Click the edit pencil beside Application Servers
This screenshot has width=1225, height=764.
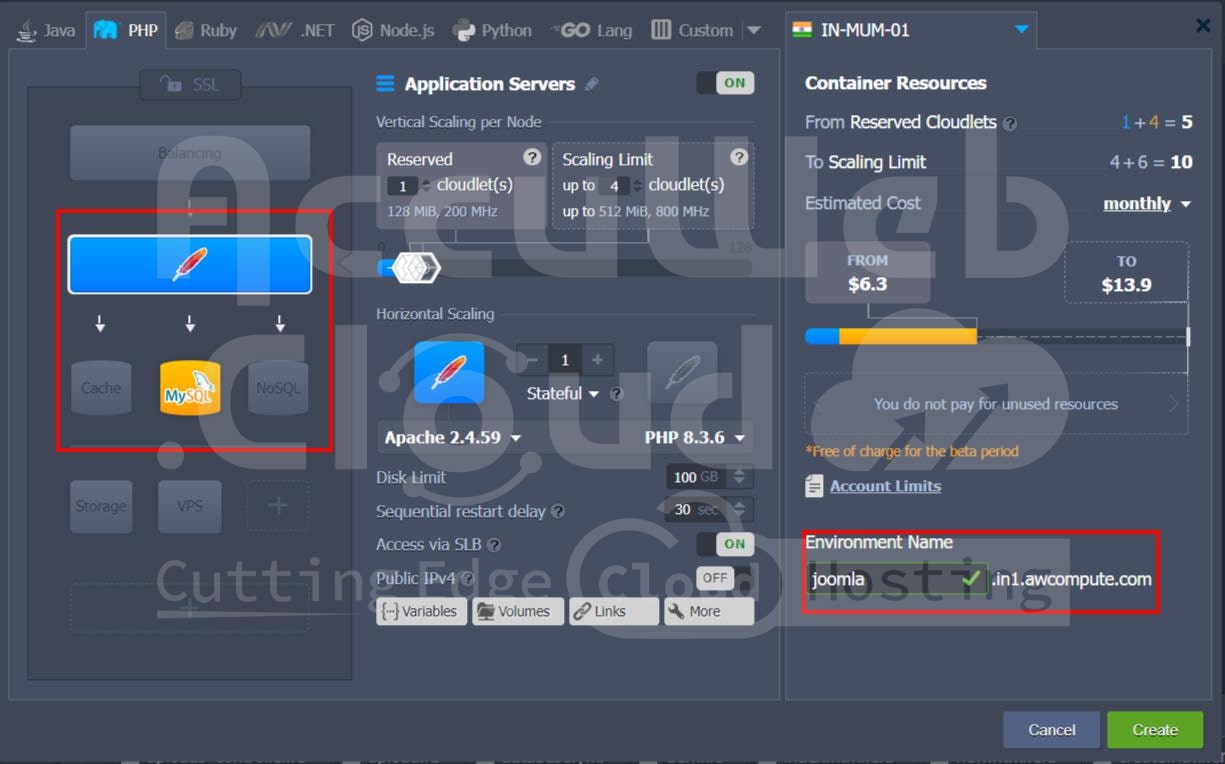point(592,85)
